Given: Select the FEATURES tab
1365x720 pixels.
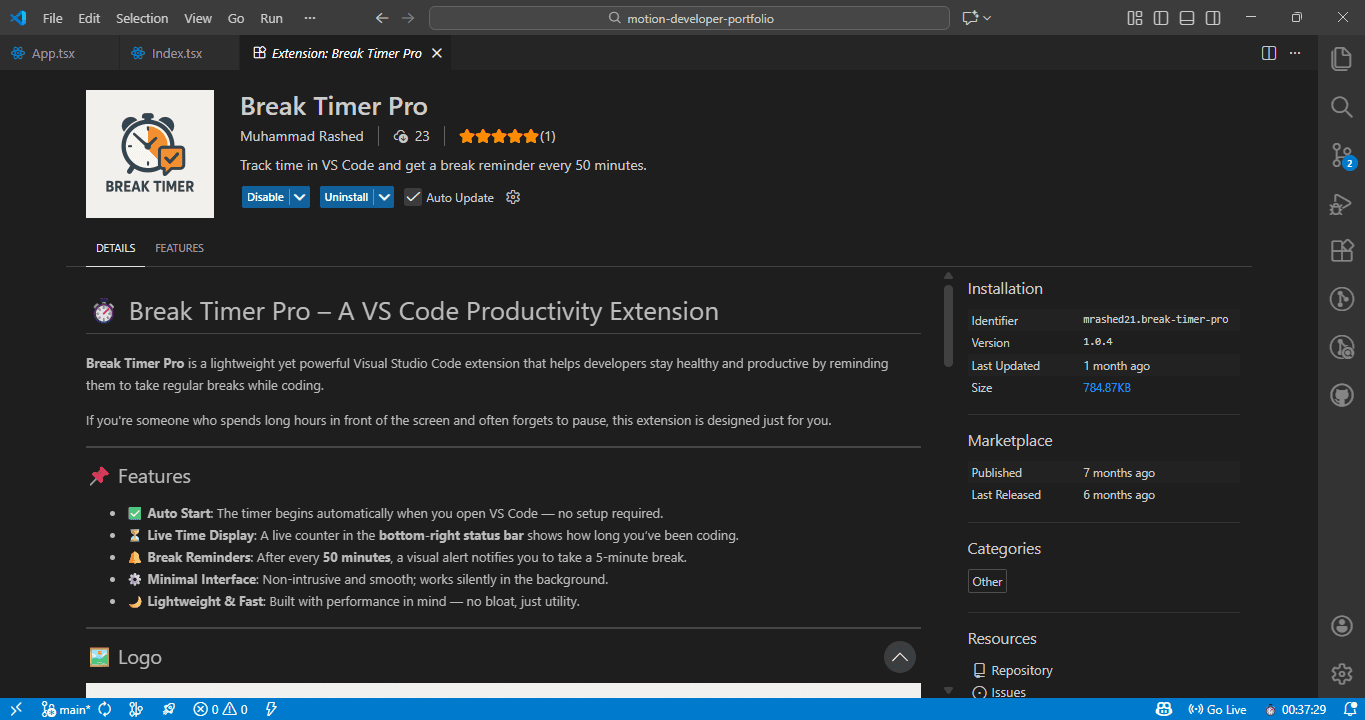Looking at the screenshot, I should pos(180,248).
